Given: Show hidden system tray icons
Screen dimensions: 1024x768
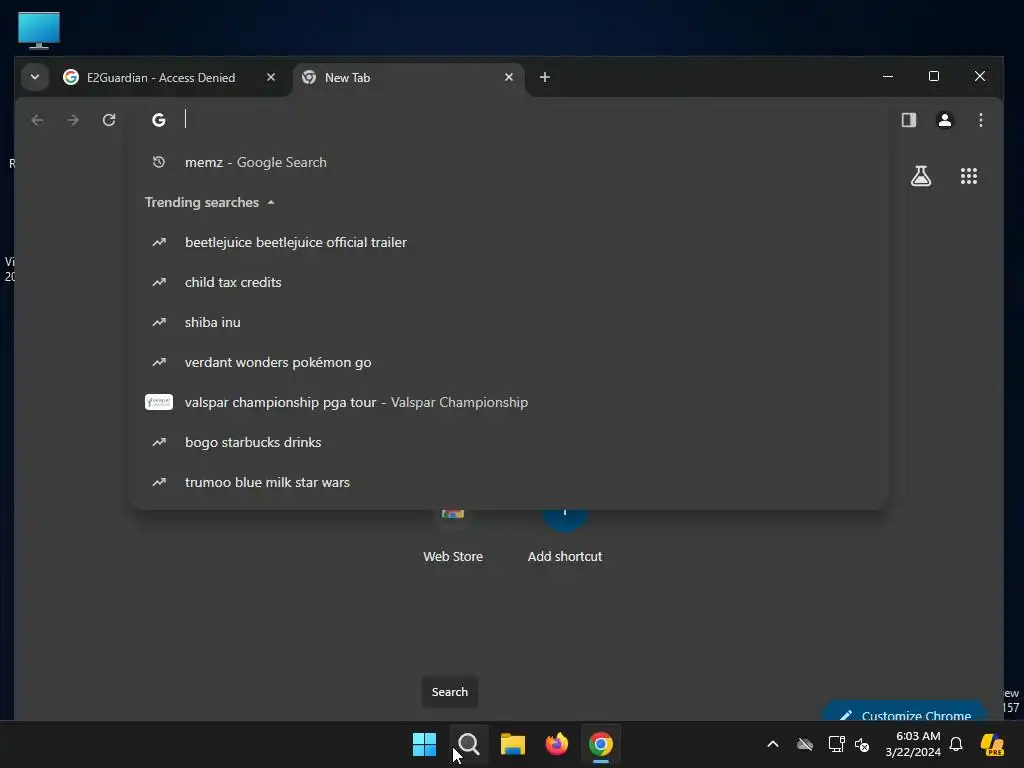Looking at the screenshot, I should (x=773, y=744).
